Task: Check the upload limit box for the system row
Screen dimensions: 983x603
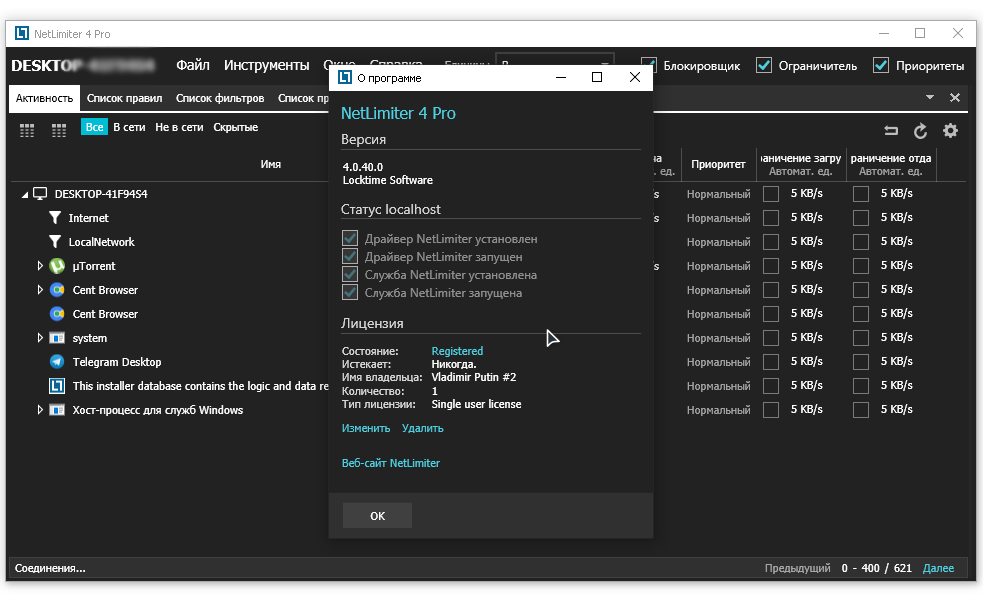Action: point(861,338)
